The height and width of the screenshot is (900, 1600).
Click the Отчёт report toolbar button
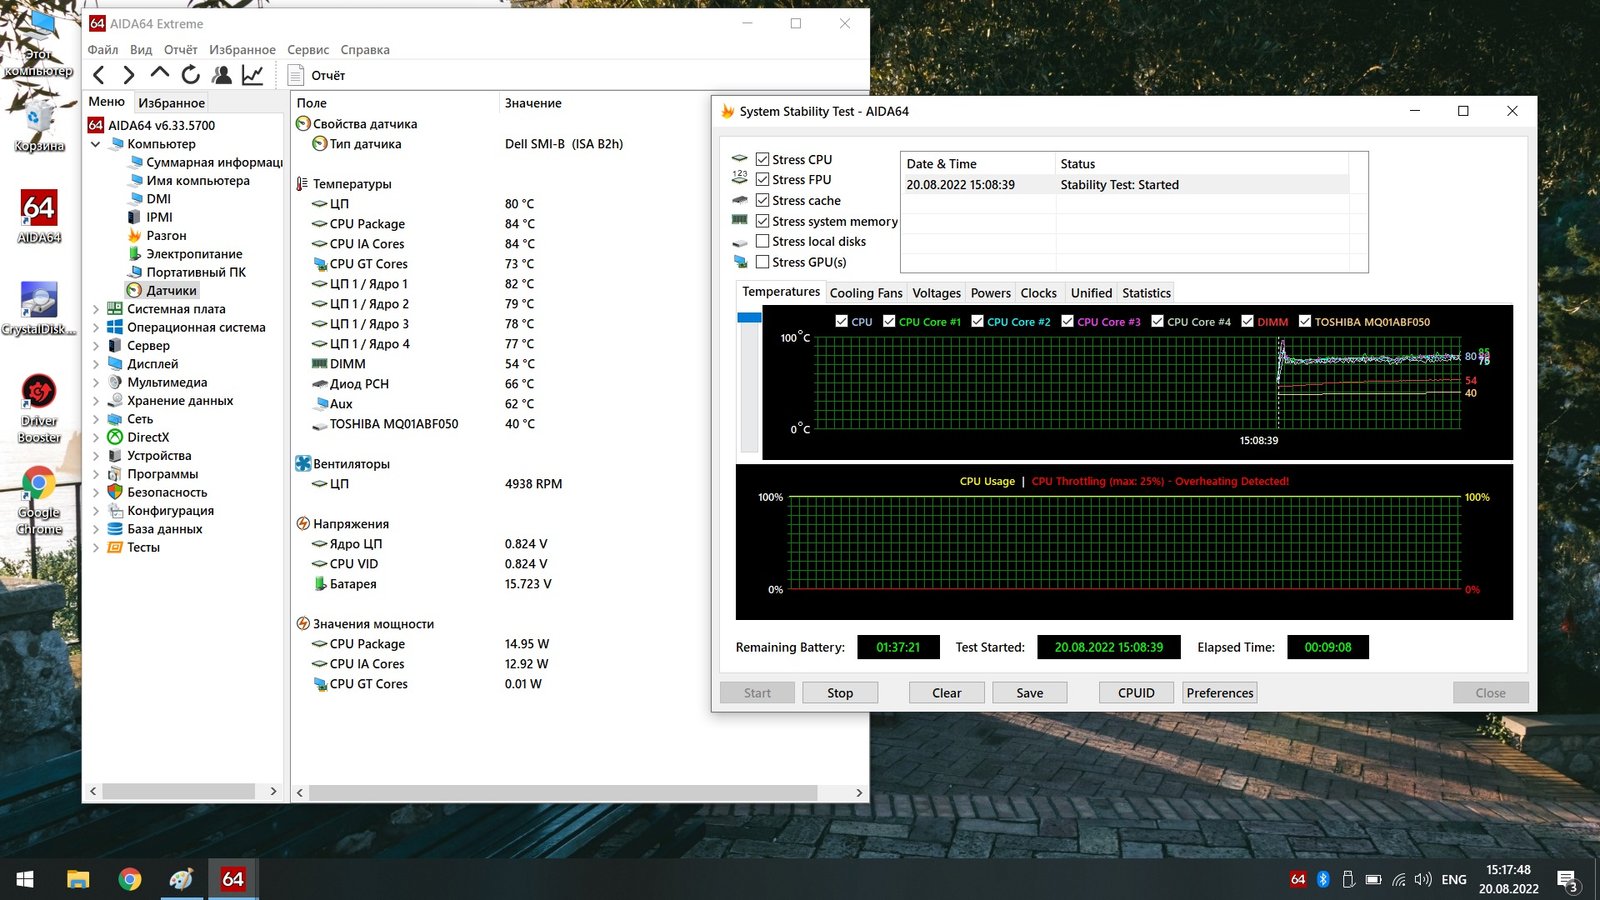tap(316, 75)
